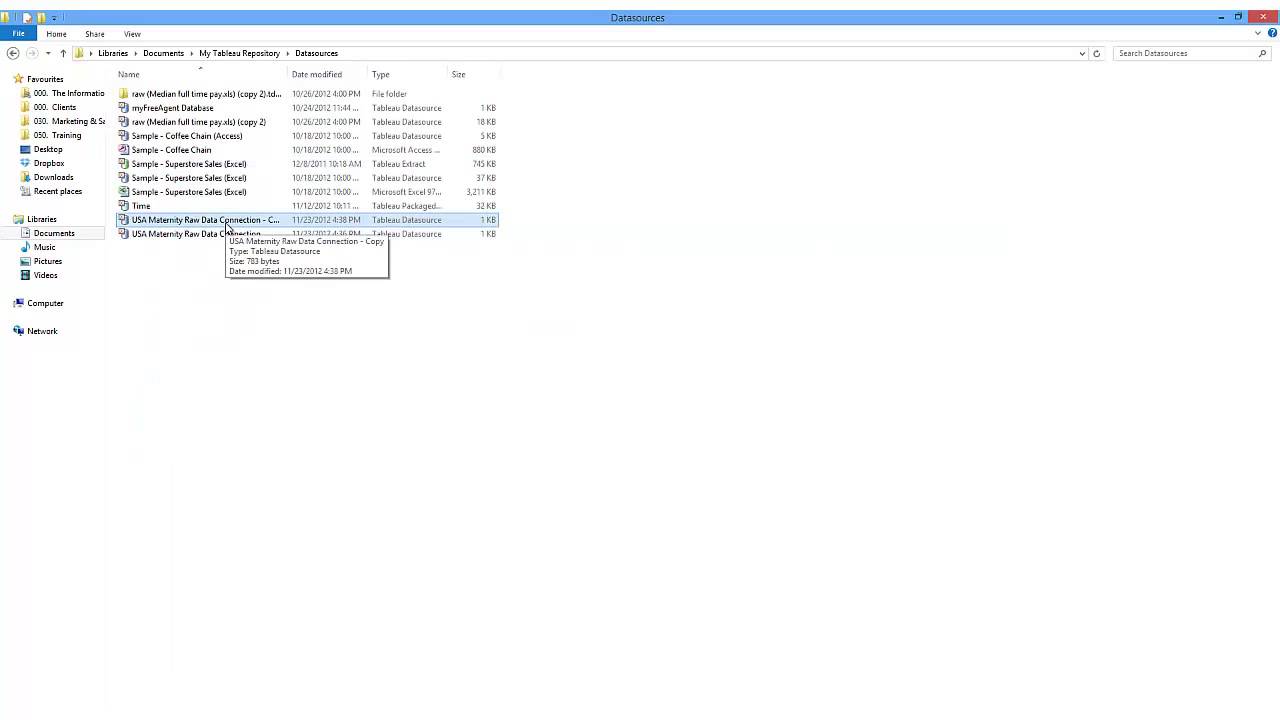Select the Network icon in sidebar
The height and width of the screenshot is (720, 1280).
(18, 331)
